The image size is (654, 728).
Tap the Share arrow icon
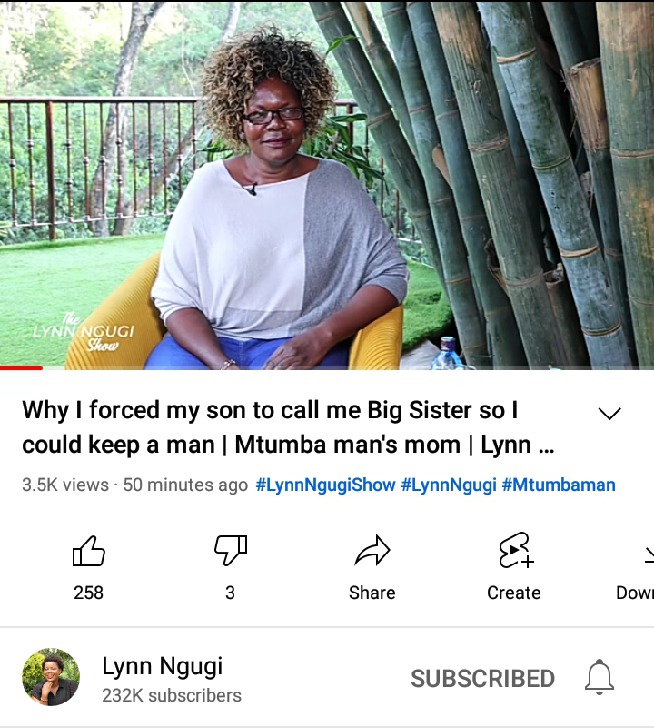(x=372, y=550)
